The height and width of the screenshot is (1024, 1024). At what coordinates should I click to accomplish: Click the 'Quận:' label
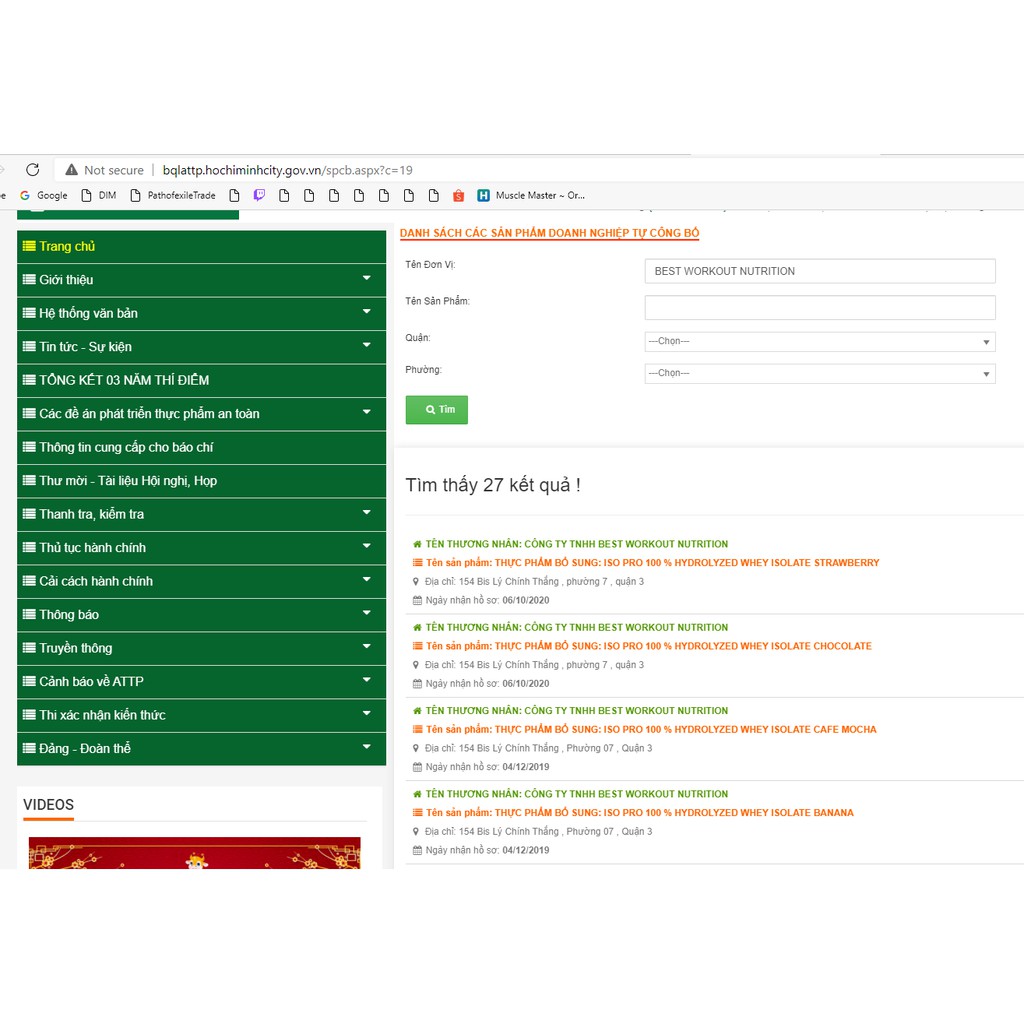click(x=418, y=338)
